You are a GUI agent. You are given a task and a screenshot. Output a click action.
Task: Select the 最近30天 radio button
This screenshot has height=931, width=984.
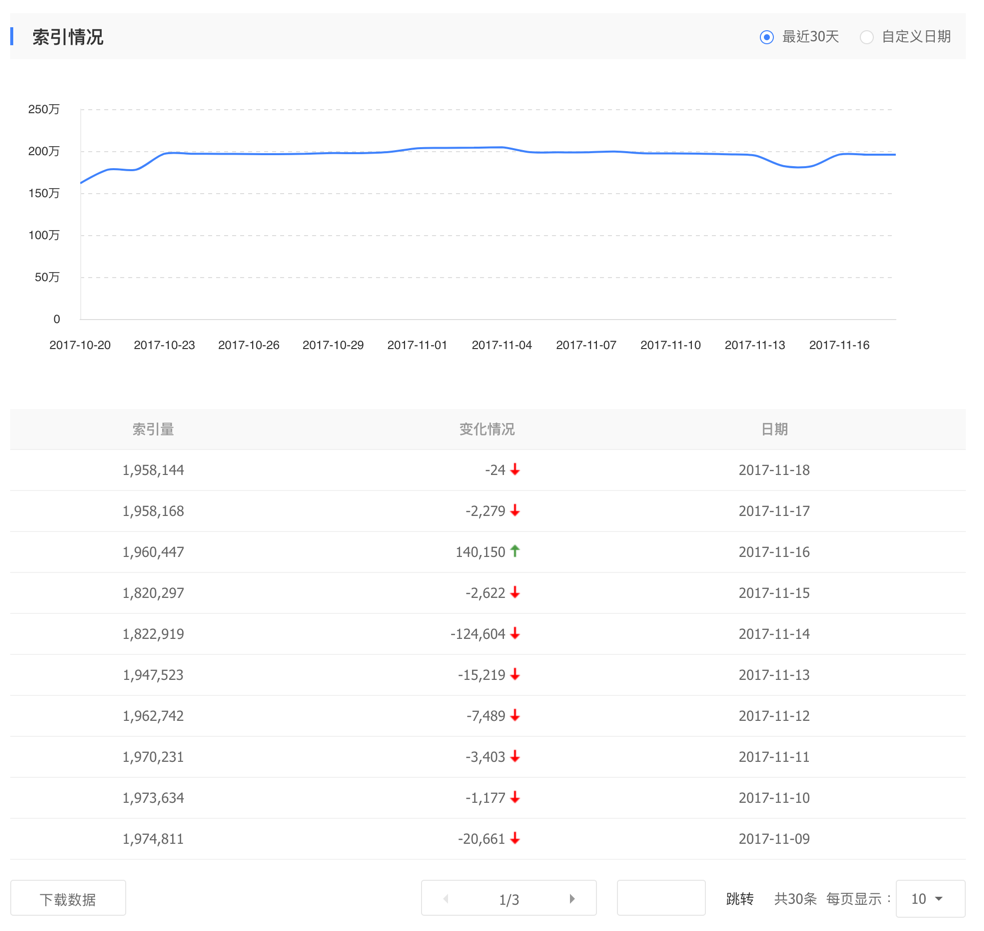766,37
